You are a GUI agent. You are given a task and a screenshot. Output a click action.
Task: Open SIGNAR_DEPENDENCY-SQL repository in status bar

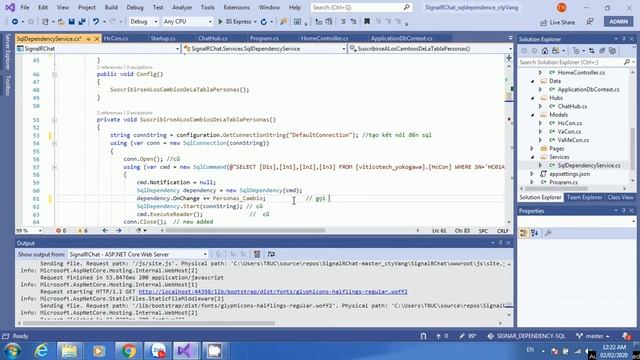tap(526, 336)
